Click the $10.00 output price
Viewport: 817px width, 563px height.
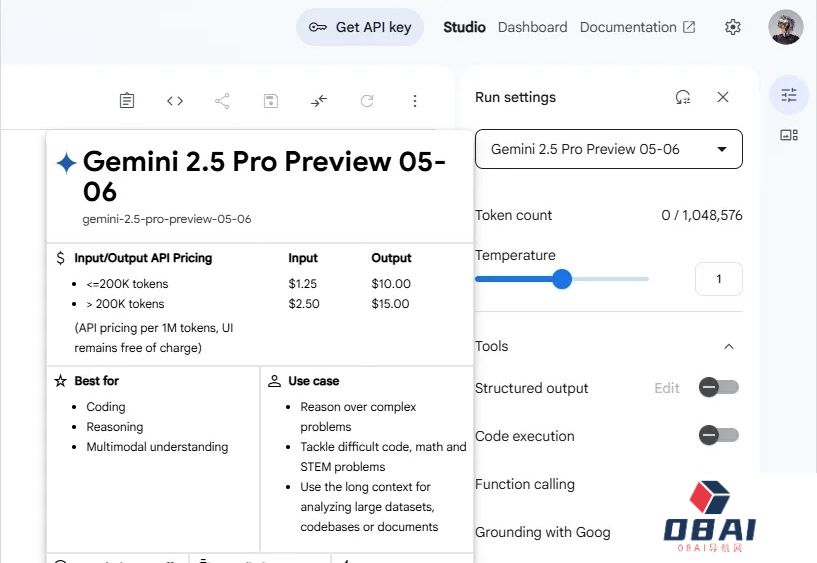point(391,284)
